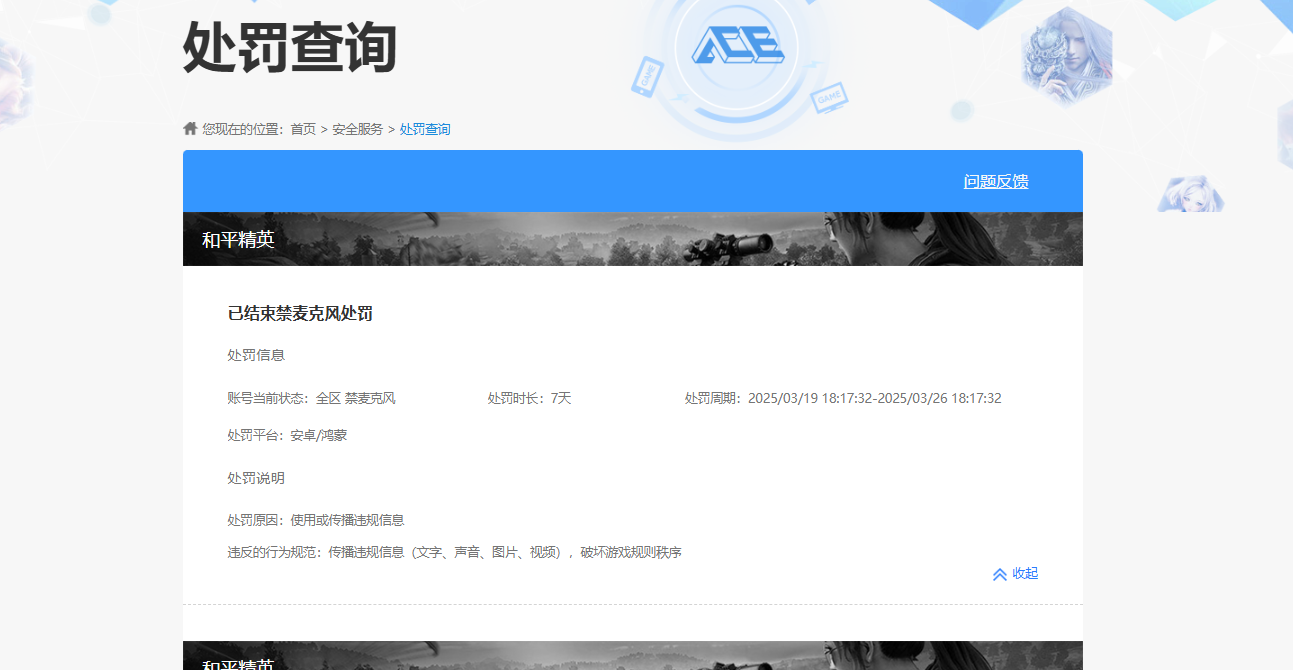This screenshot has width=1293, height=670.
Task: Click the blue double-chevron icon beside 收起
Action: [x=1000, y=573]
